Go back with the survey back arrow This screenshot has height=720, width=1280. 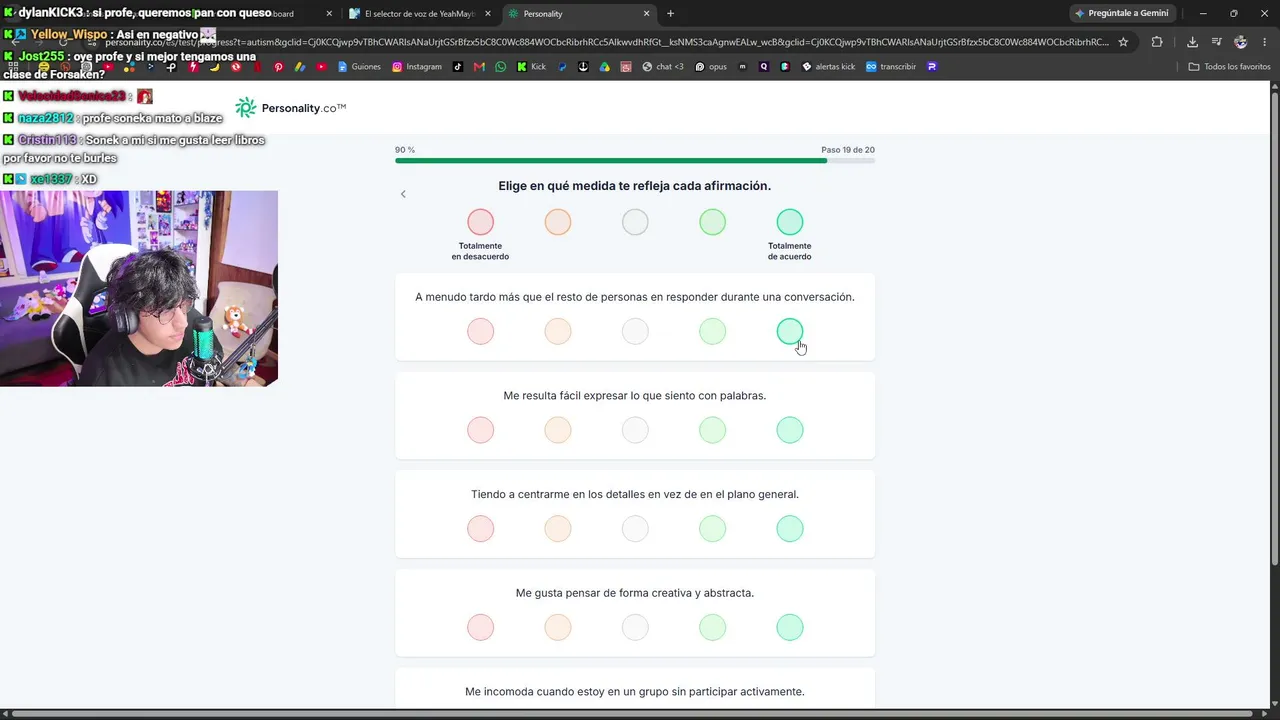(x=403, y=194)
